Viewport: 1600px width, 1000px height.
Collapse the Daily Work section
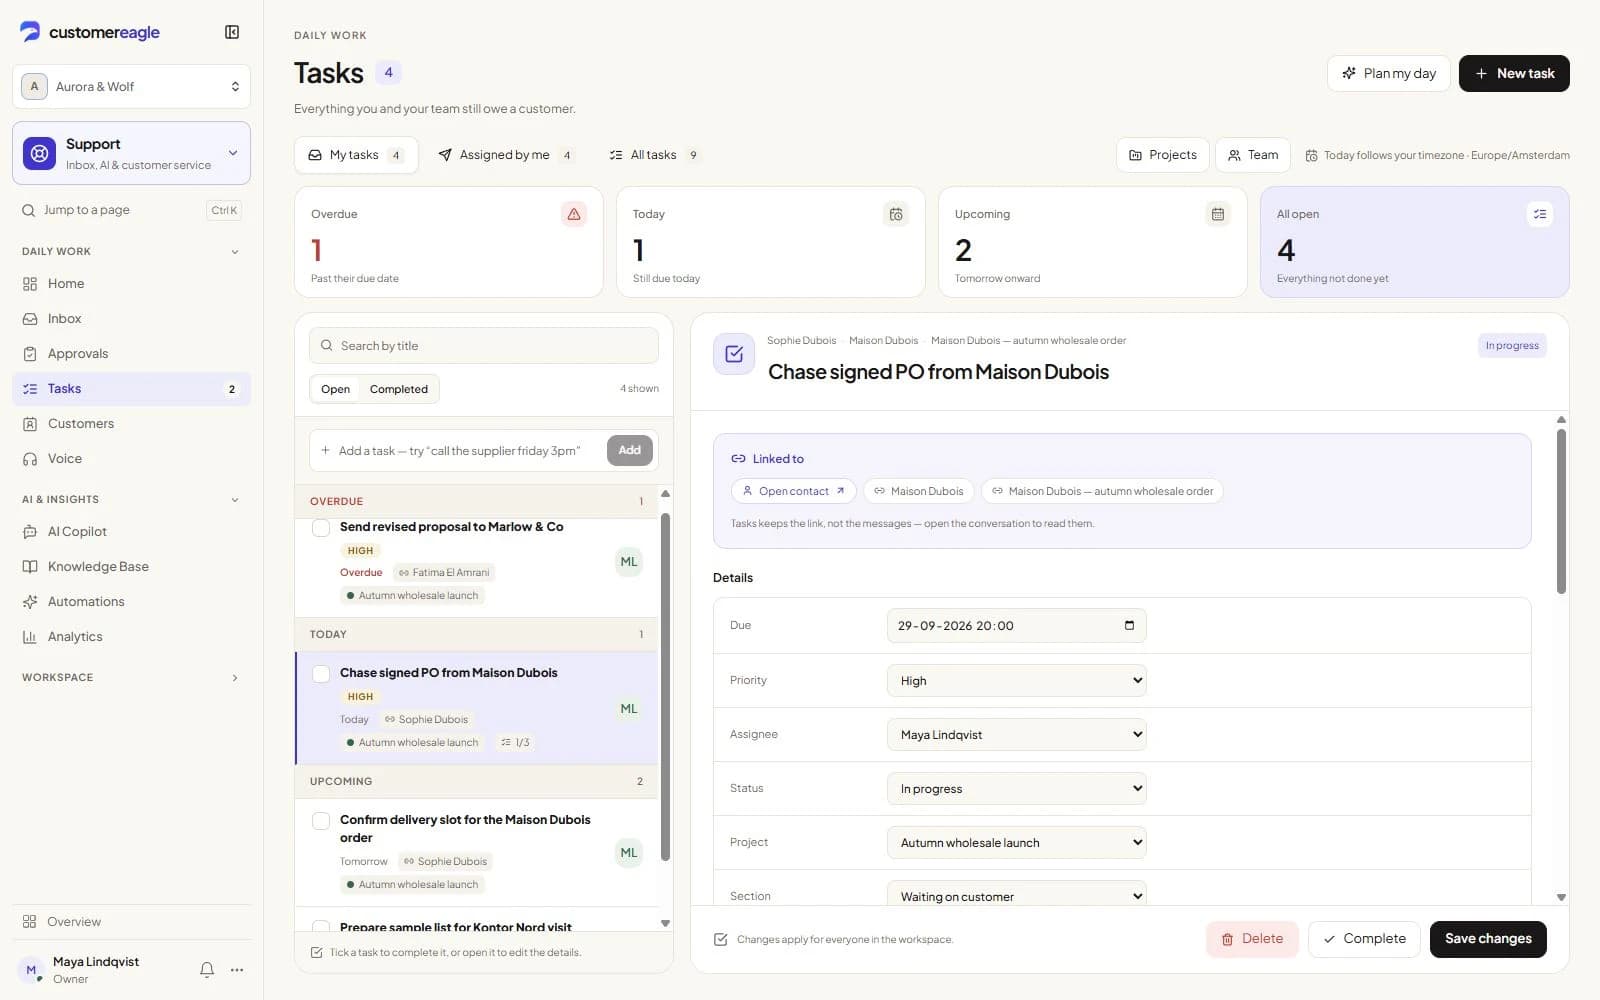click(x=235, y=252)
